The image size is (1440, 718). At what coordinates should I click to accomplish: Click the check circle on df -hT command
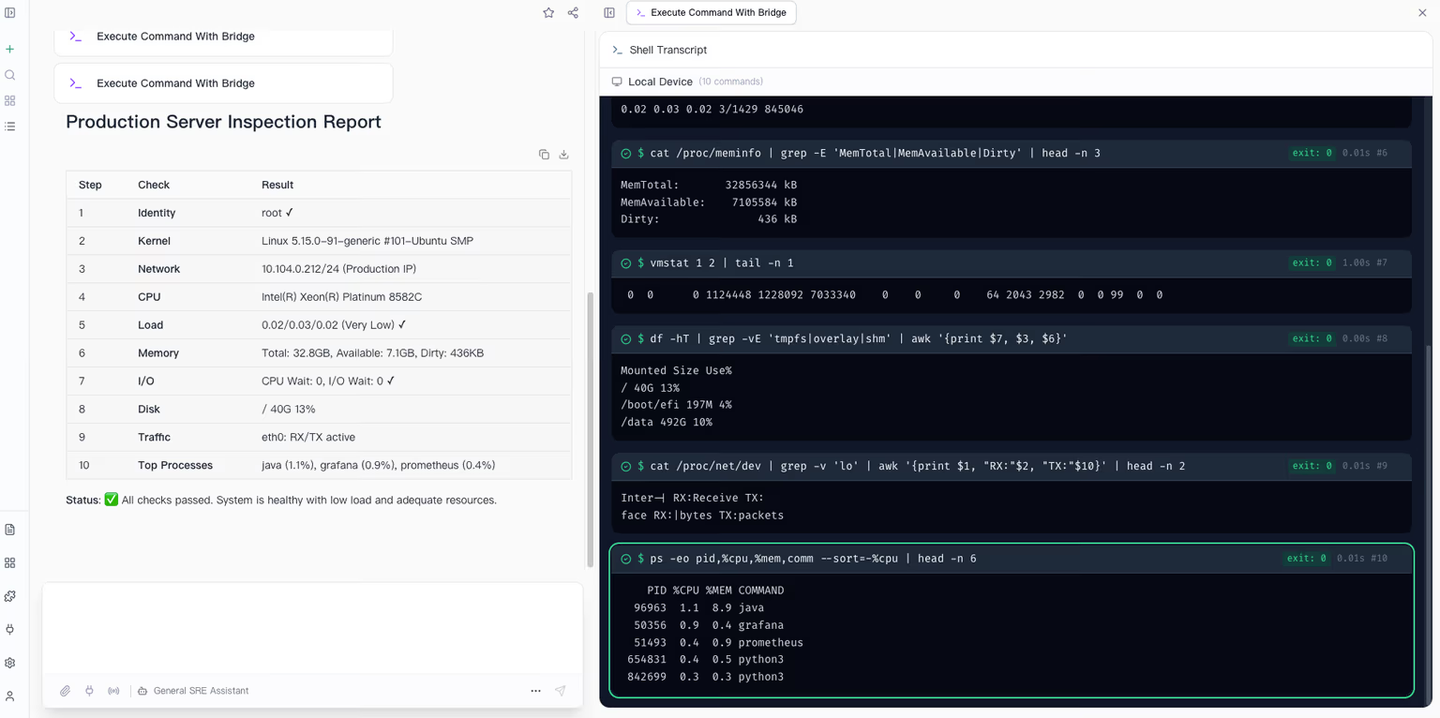click(x=626, y=339)
